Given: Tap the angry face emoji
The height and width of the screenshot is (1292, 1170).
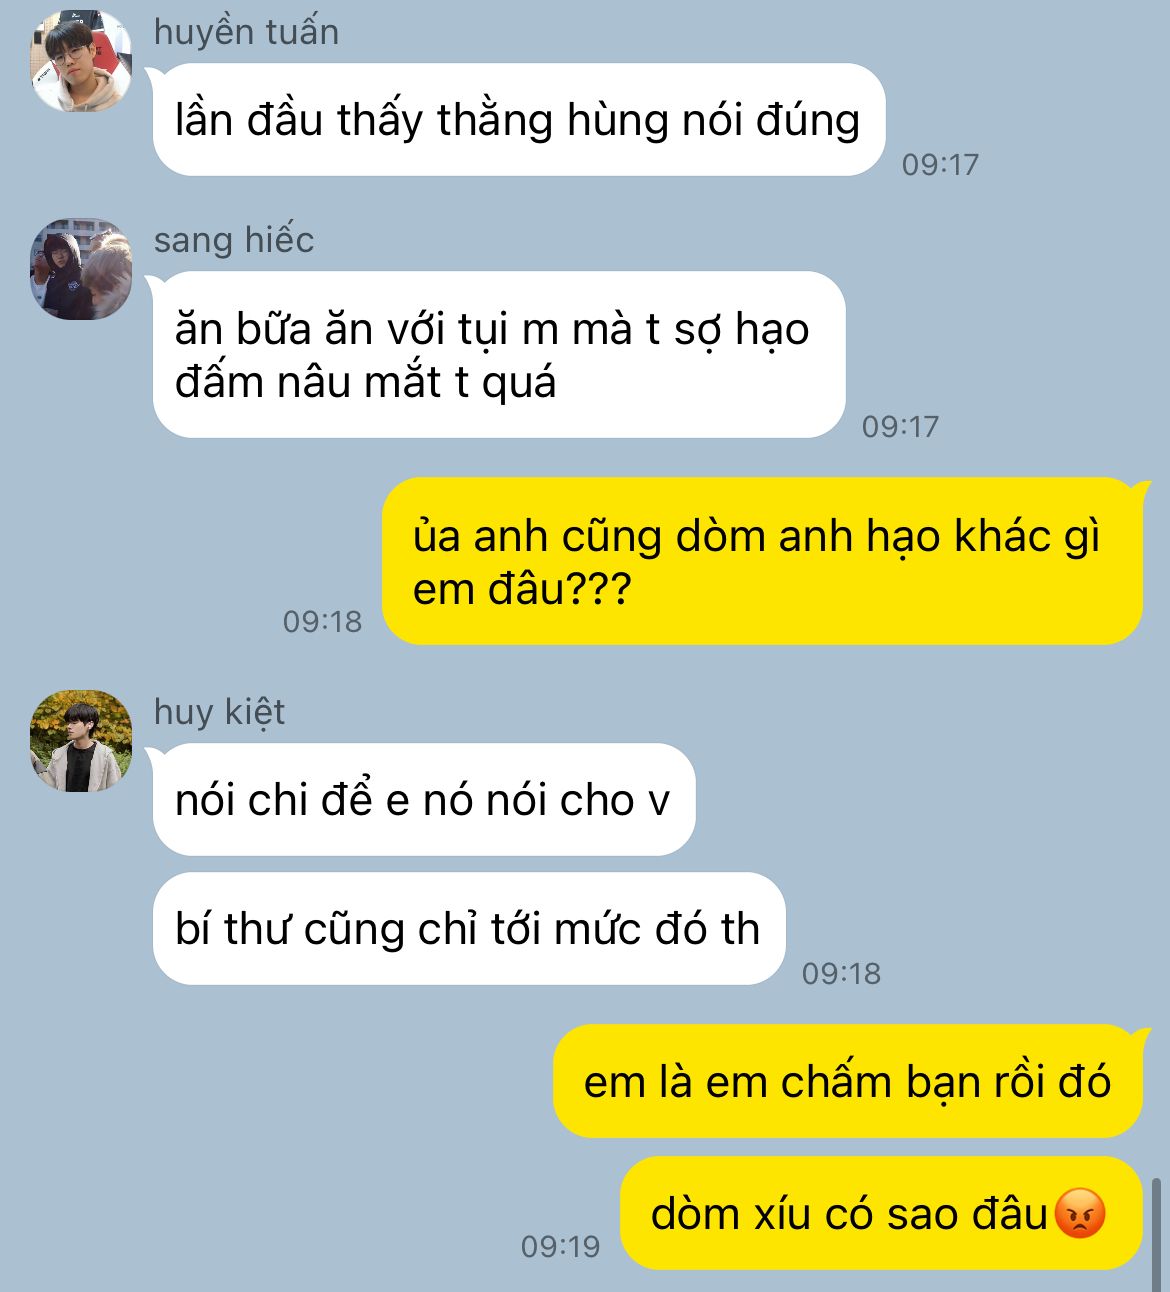Looking at the screenshot, I should [1081, 1214].
